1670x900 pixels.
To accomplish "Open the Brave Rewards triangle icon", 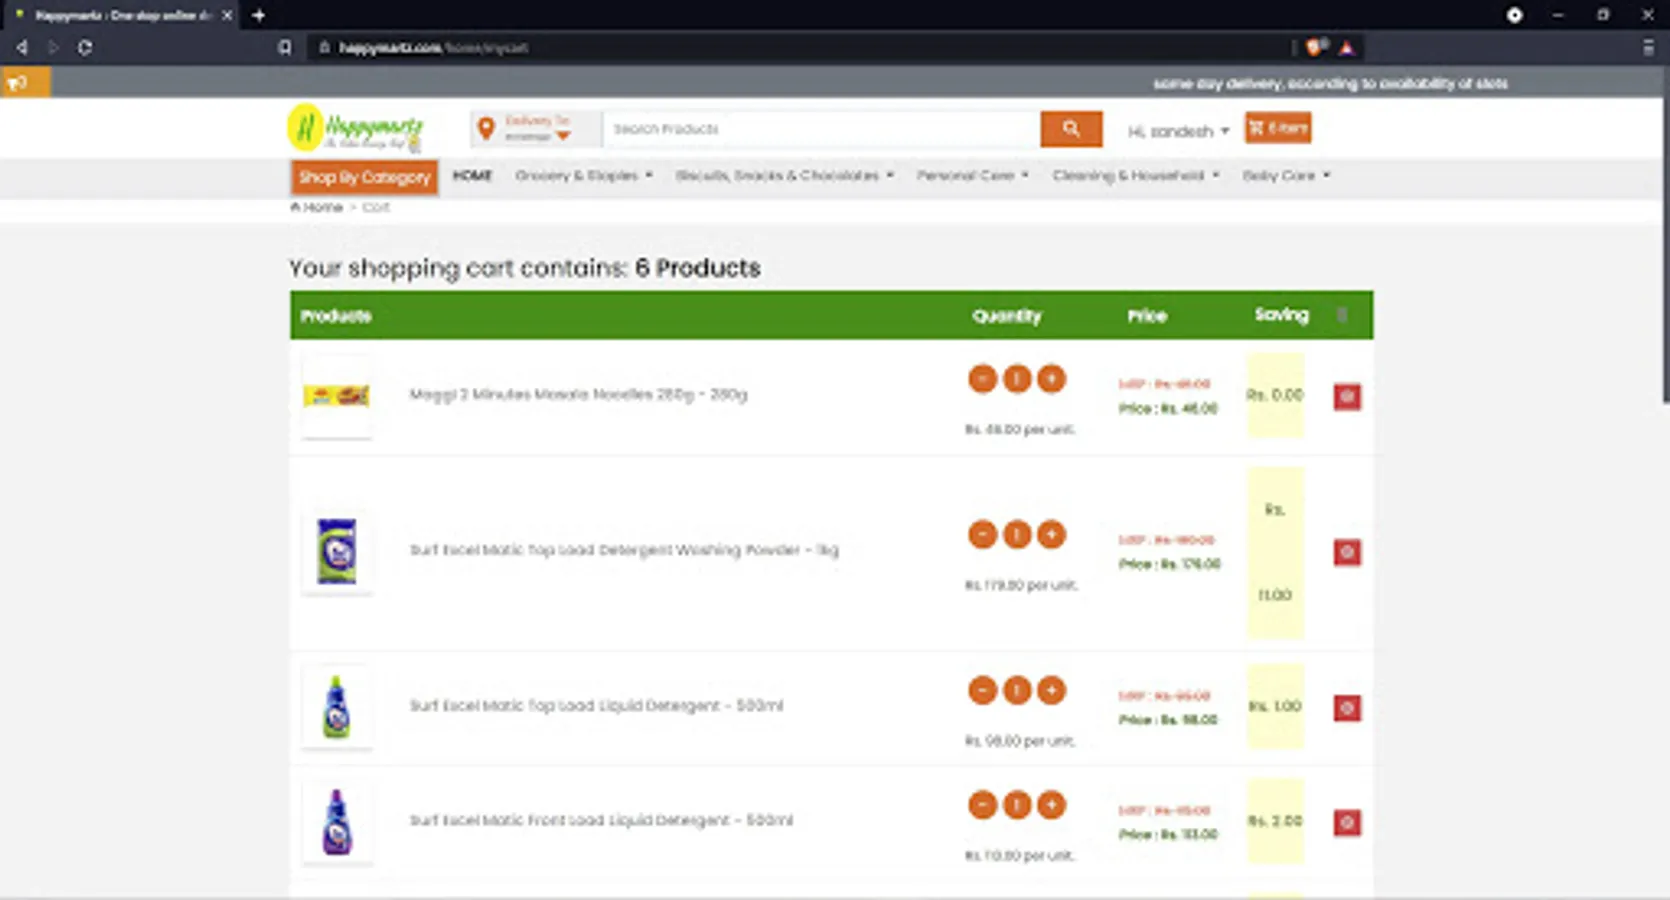I will tap(1346, 47).
